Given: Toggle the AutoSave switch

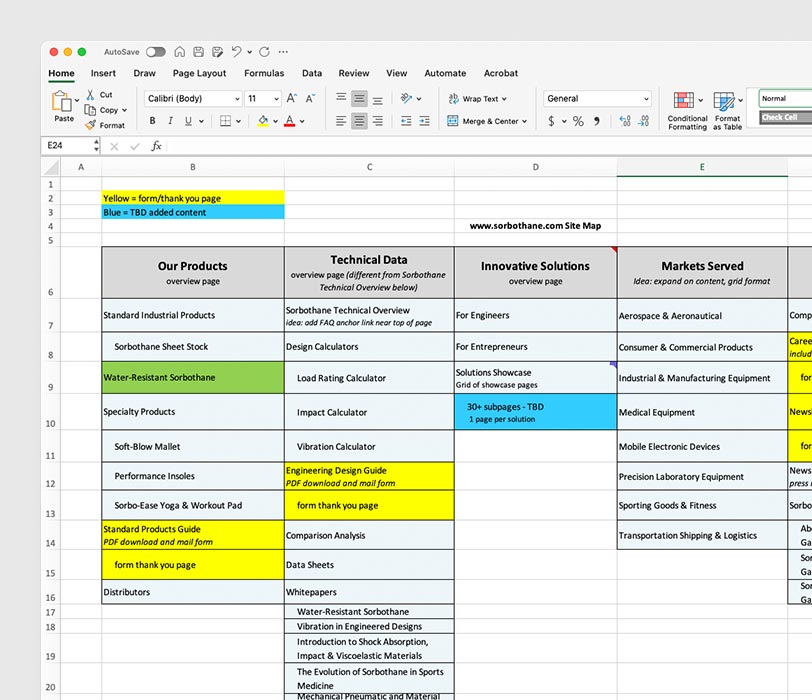Looking at the screenshot, I should [x=155, y=52].
